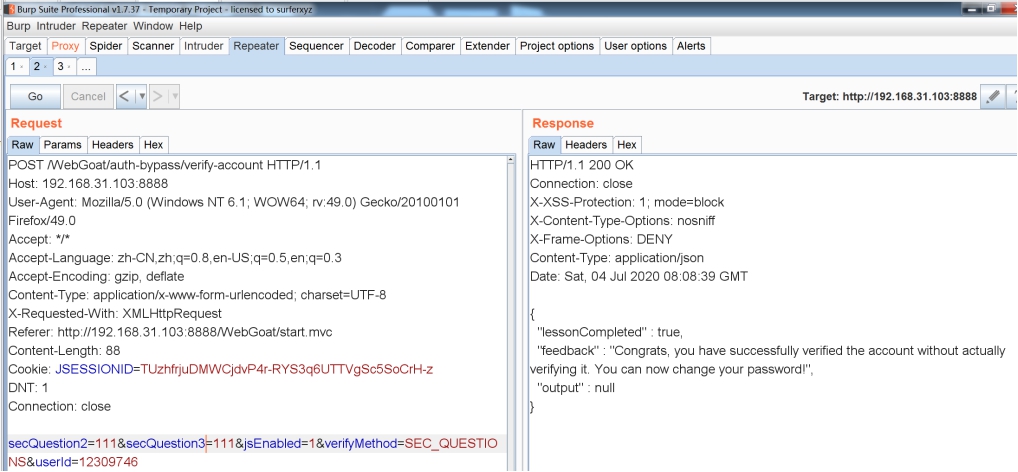
Task: Add a new Repeater tab with the ... button
Action: tap(86, 66)
